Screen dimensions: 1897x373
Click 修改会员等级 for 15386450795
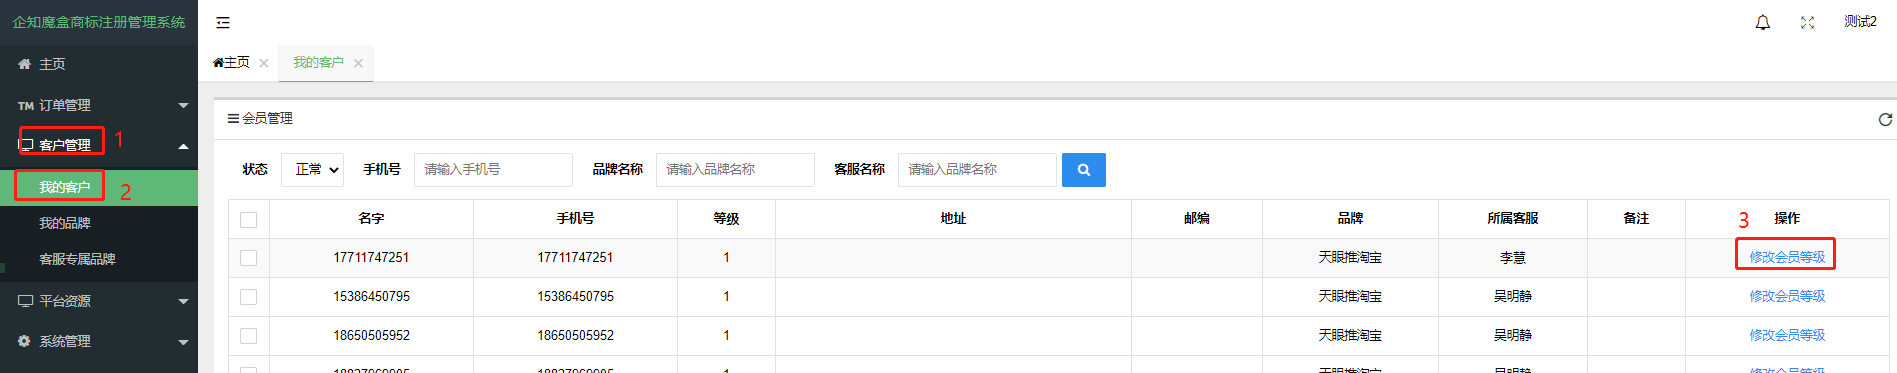click(1787, 296)
